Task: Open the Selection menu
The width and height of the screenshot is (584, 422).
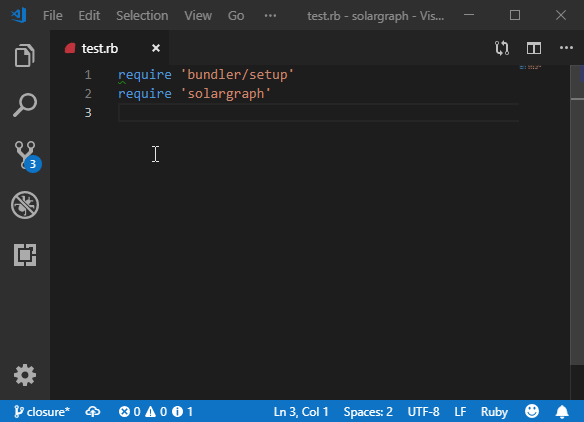Action: pyautogui.click(x=142, y=16)
